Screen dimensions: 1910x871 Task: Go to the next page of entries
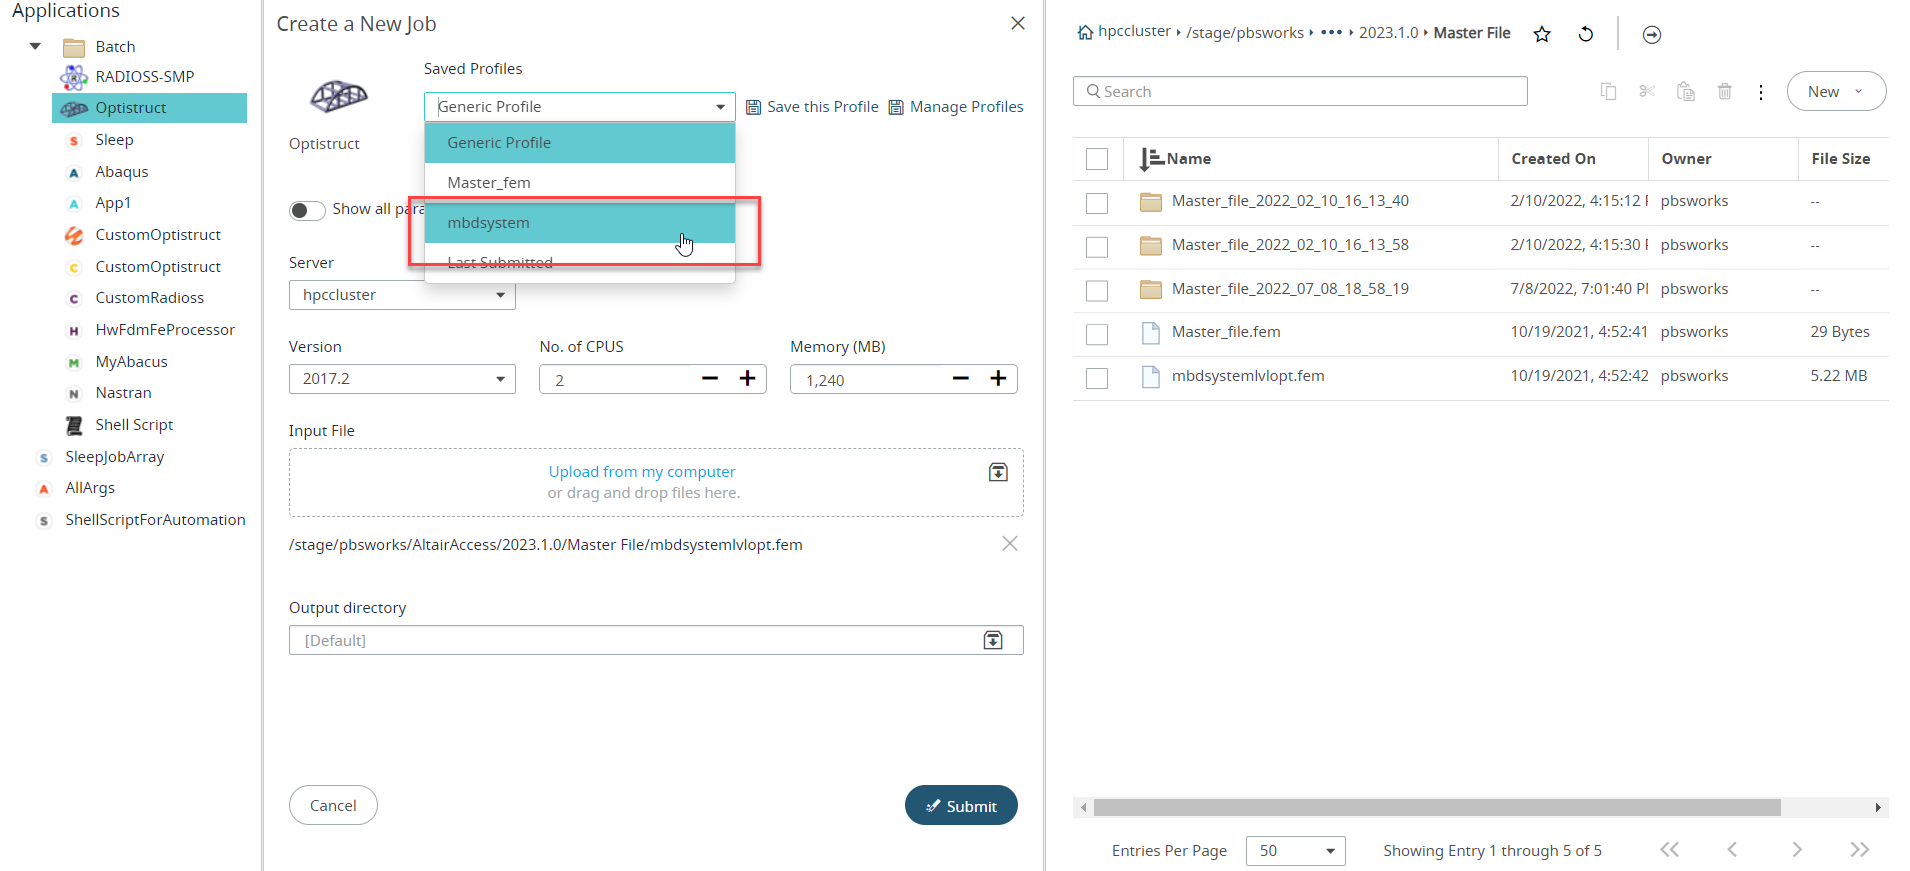(1797, 850)
